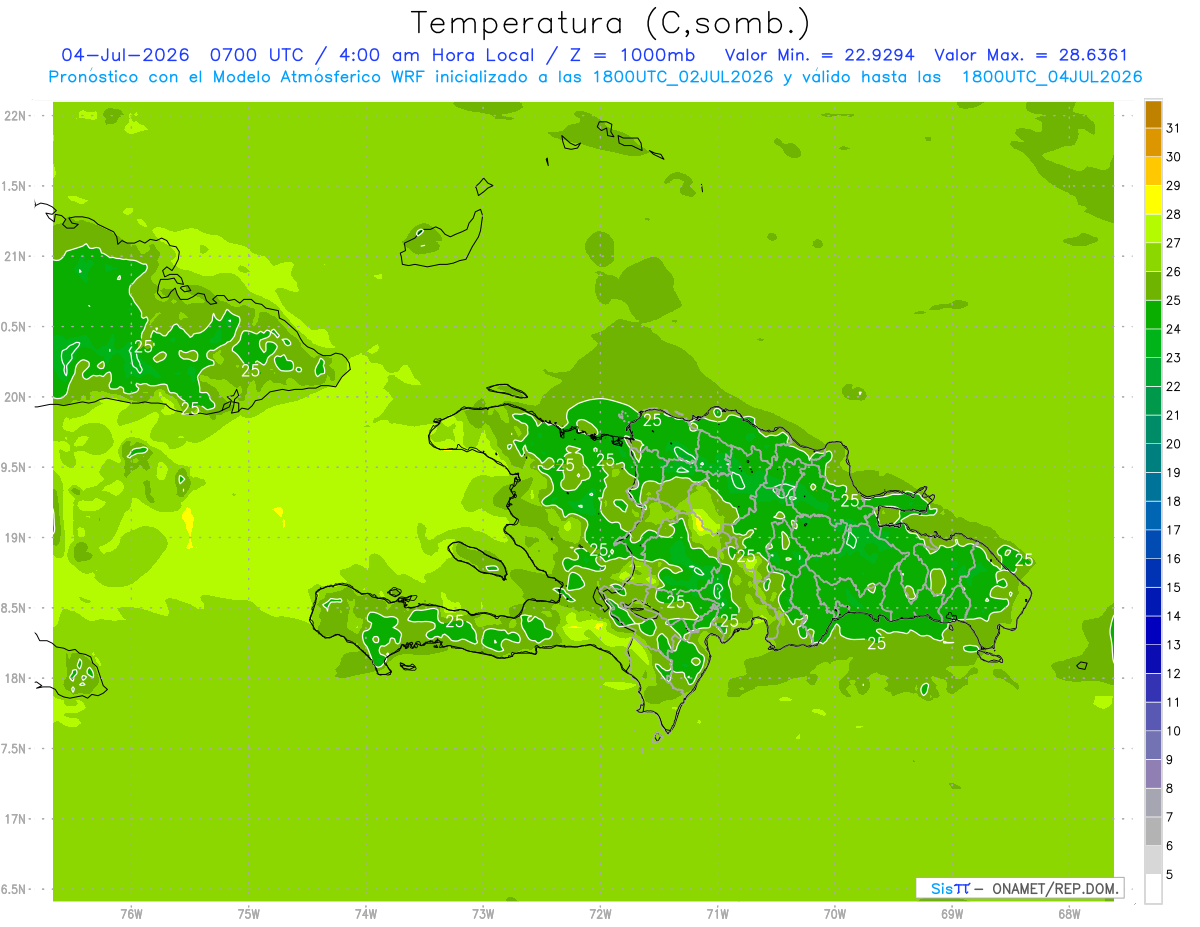The width and height of the screenshot is (1200, 927).
Task: Click the "Temperatura (C,somb.)" map title
Action: 610,23
